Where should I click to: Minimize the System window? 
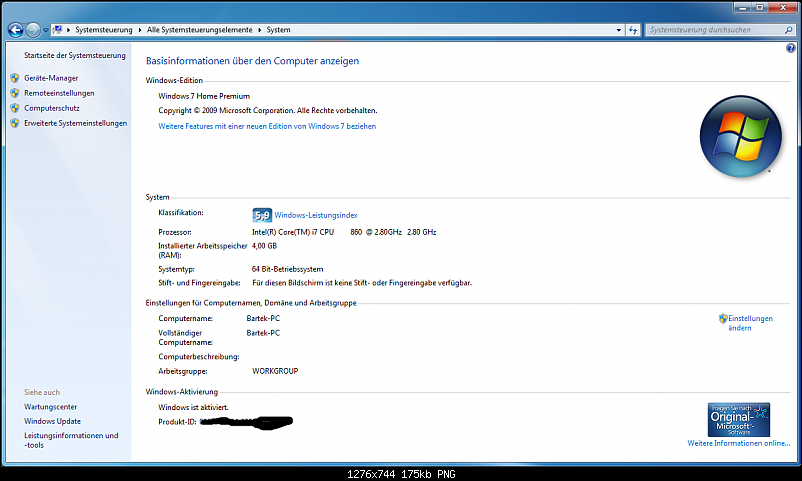743,7
